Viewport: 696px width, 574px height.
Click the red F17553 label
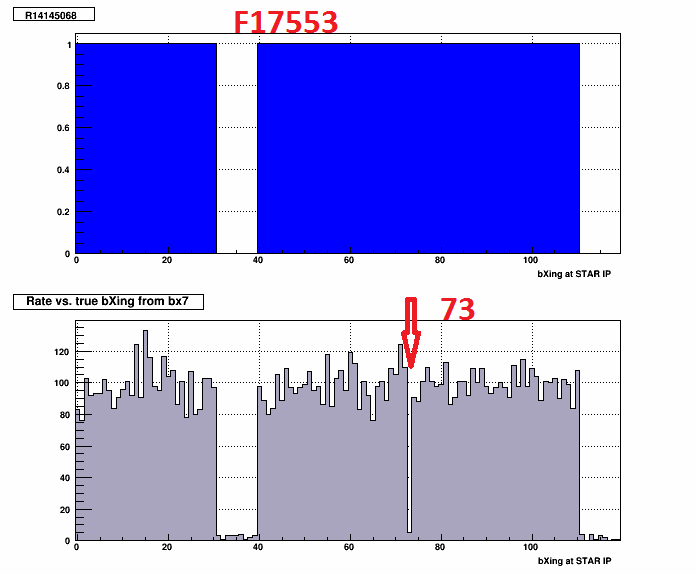[286, 22]
